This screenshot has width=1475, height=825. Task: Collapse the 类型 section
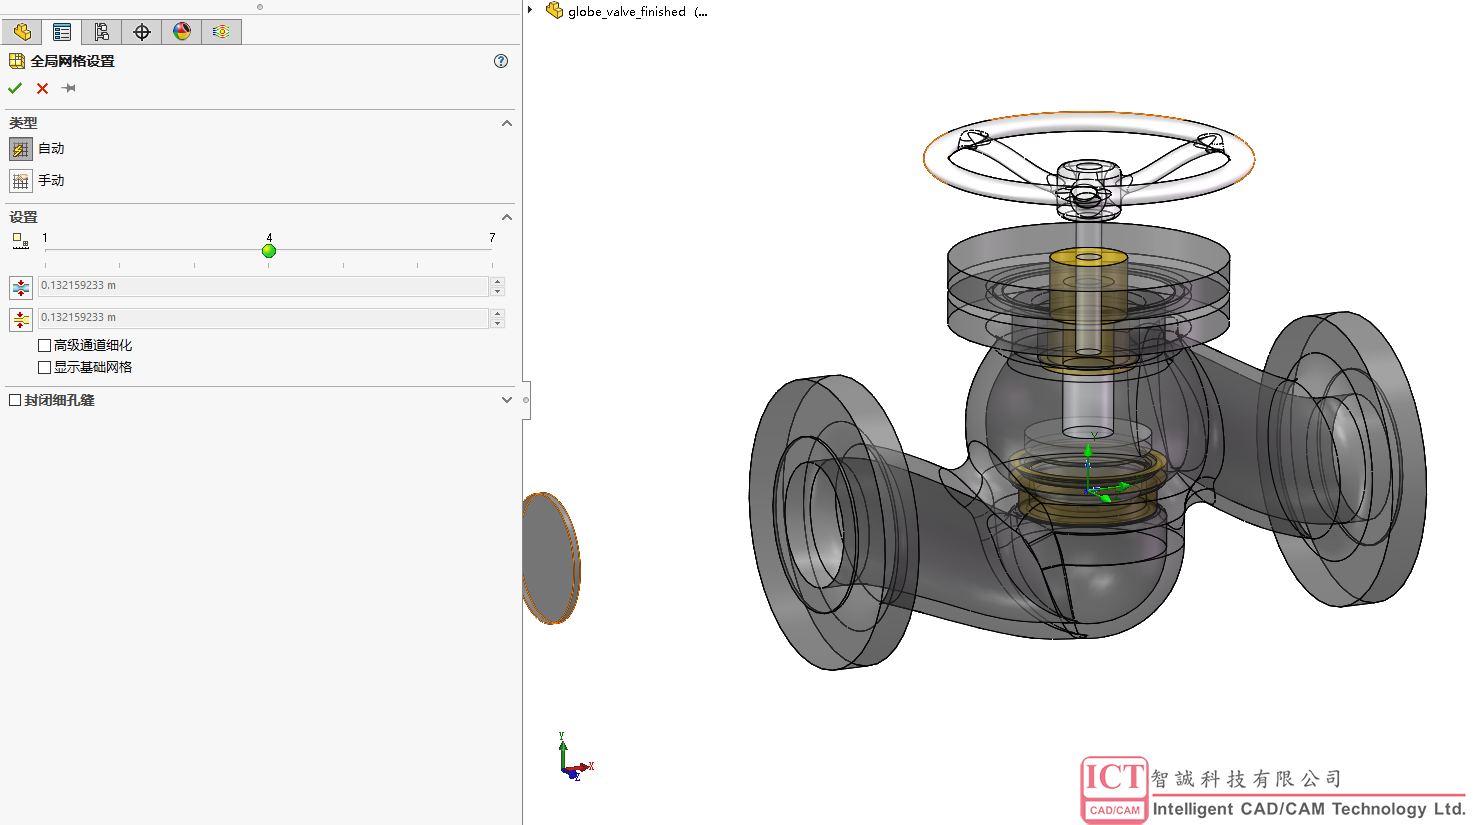click(506, 123)
